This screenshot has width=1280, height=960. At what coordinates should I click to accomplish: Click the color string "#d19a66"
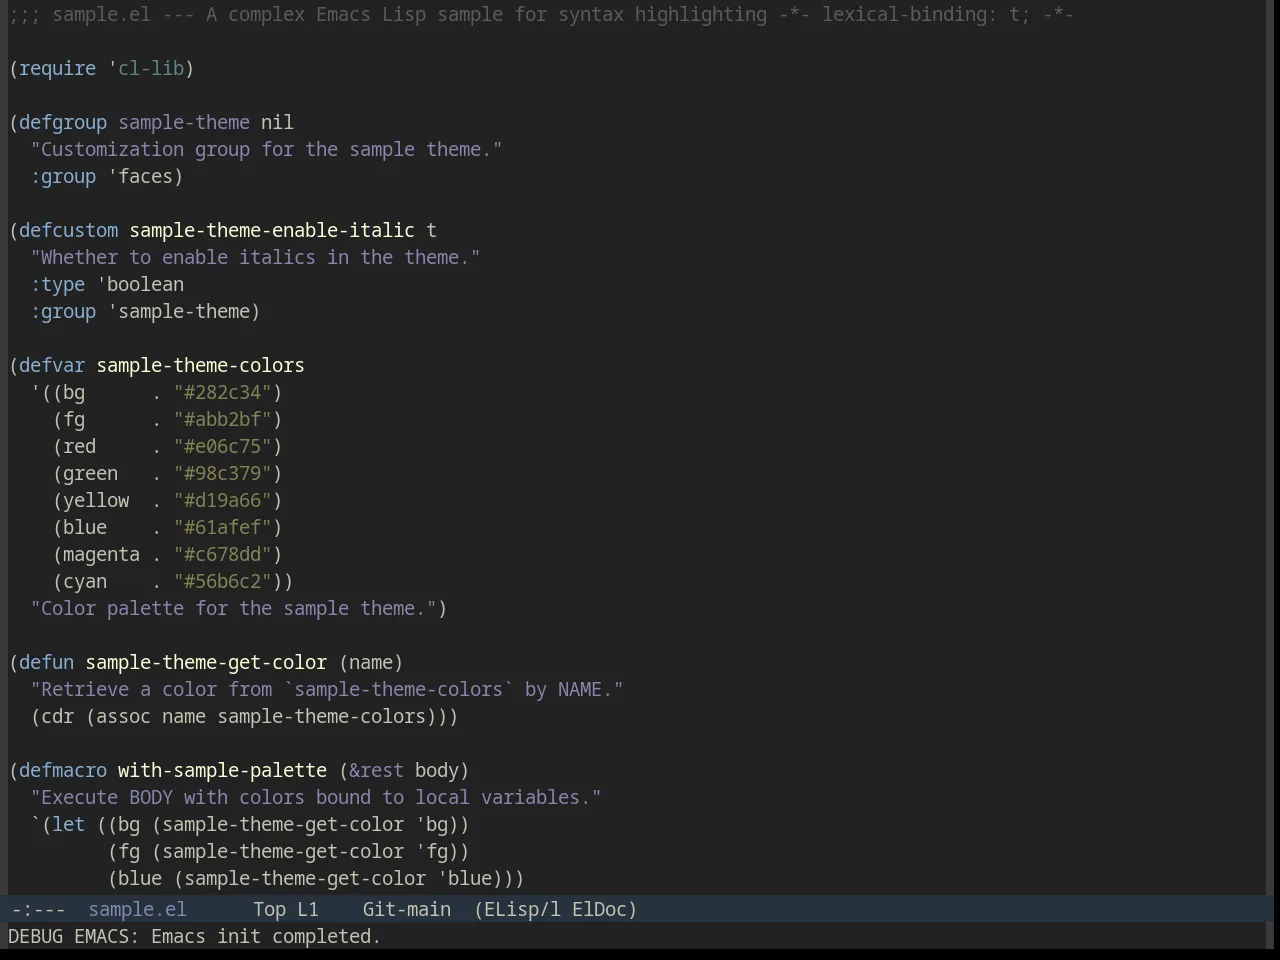(x=223, y=500)
